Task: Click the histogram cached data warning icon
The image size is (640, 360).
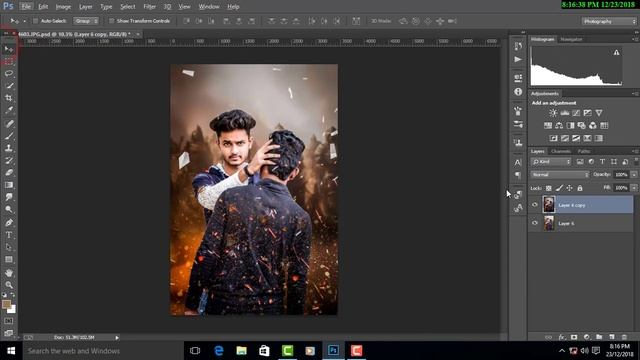Action: (616, 52)
